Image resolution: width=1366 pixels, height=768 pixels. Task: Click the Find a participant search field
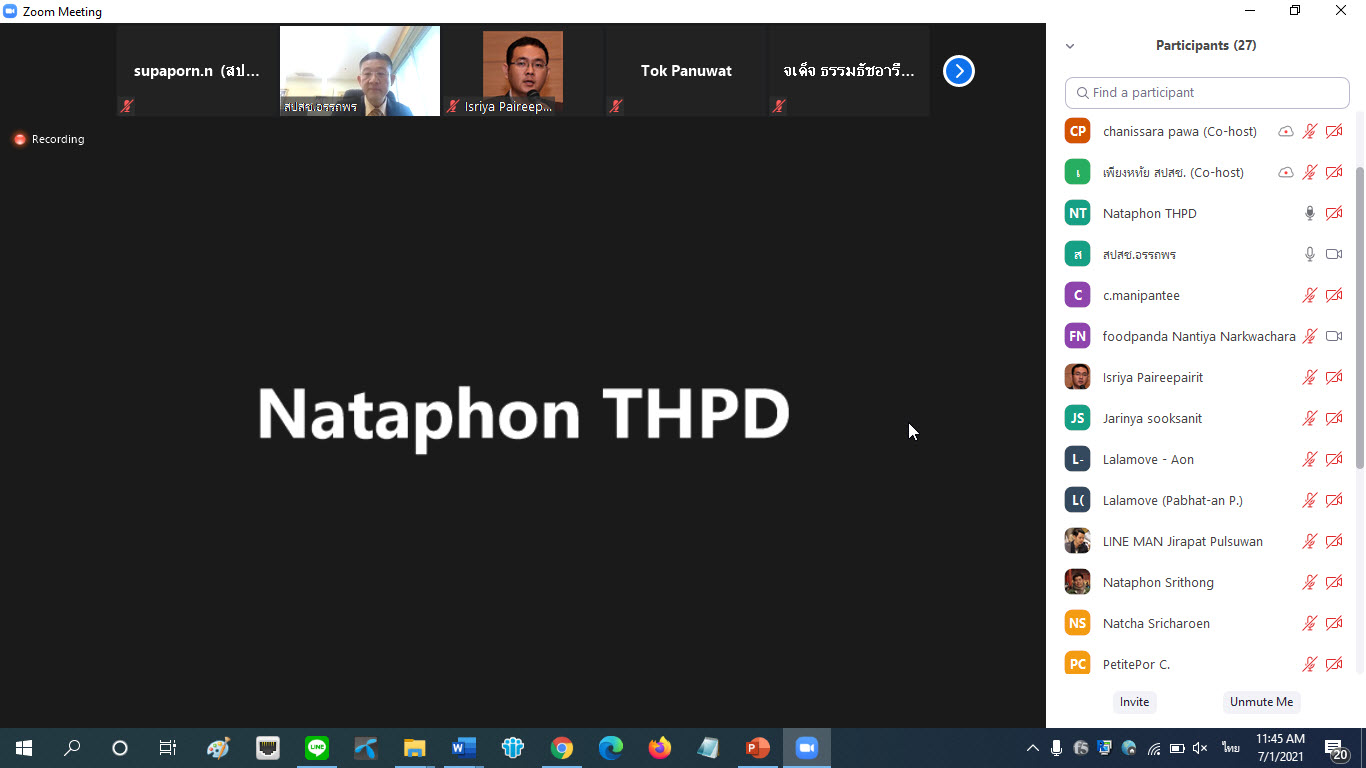pos(1207,92)
